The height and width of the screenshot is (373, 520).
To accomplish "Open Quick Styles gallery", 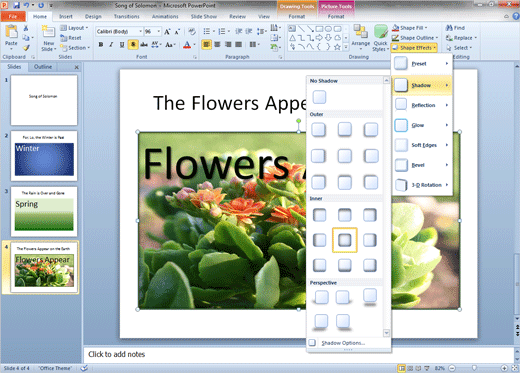I will 380,37.
